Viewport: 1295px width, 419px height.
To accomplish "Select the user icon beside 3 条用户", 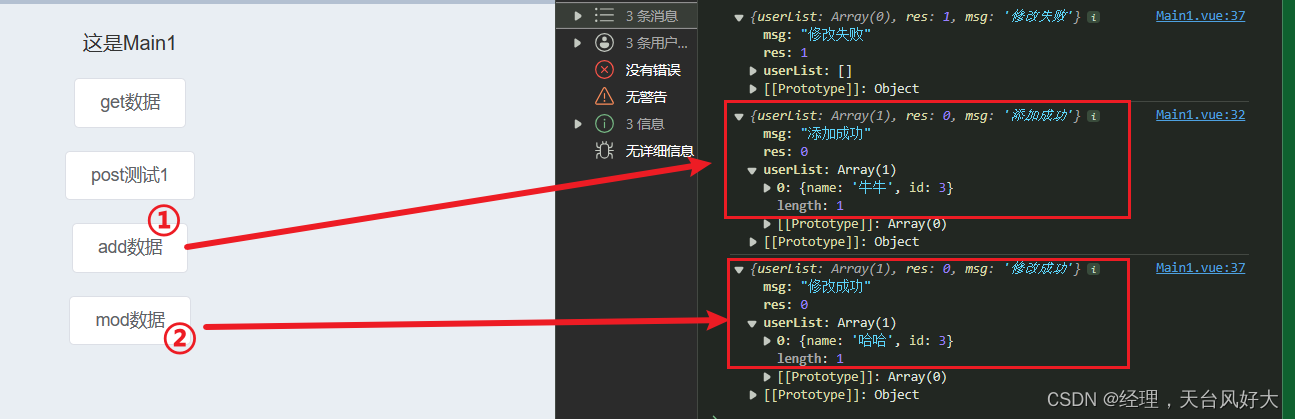I will pyautogui.click(x=604, y=42).
